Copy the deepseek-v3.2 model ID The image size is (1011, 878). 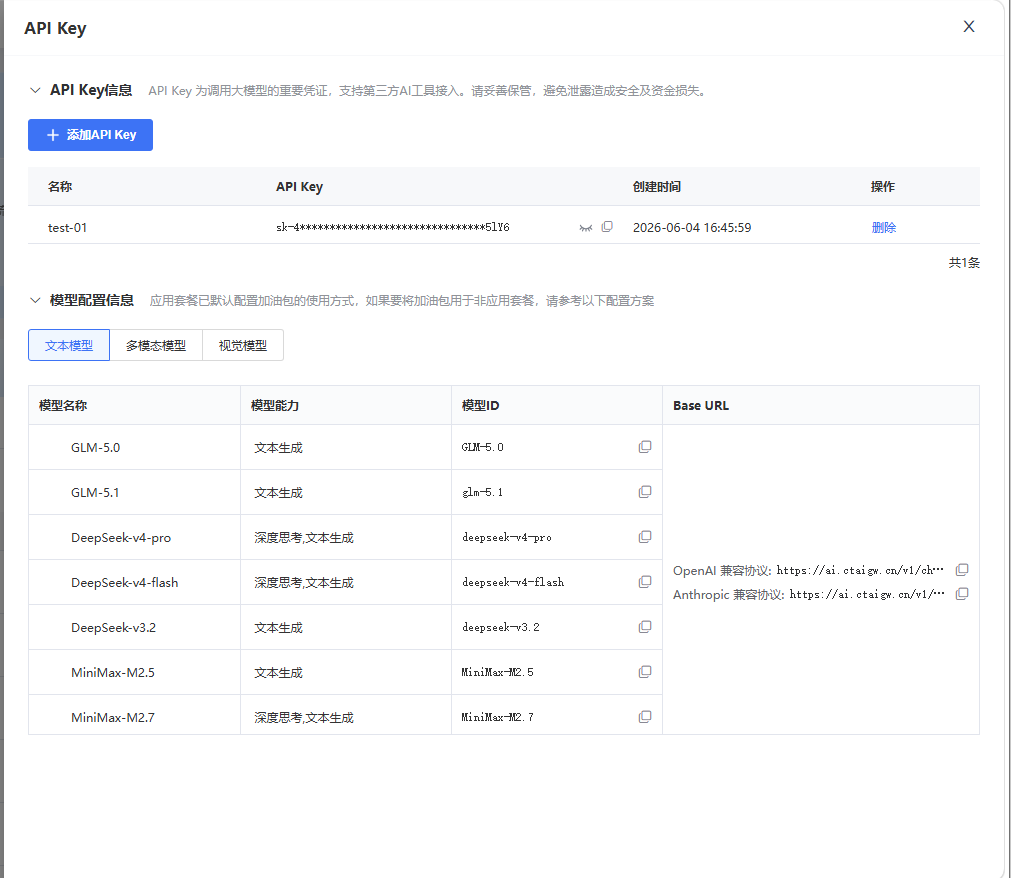tap(645, 627)
